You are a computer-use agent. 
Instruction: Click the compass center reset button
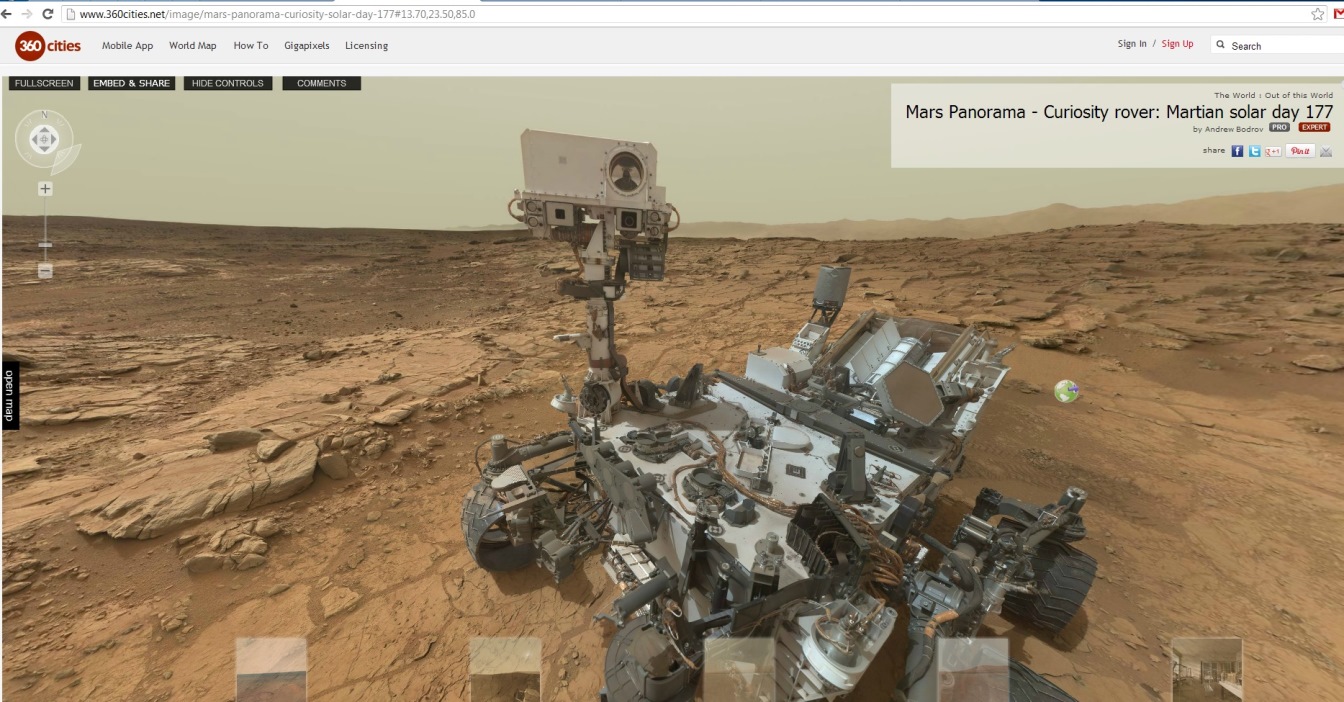tap(44, 139)
